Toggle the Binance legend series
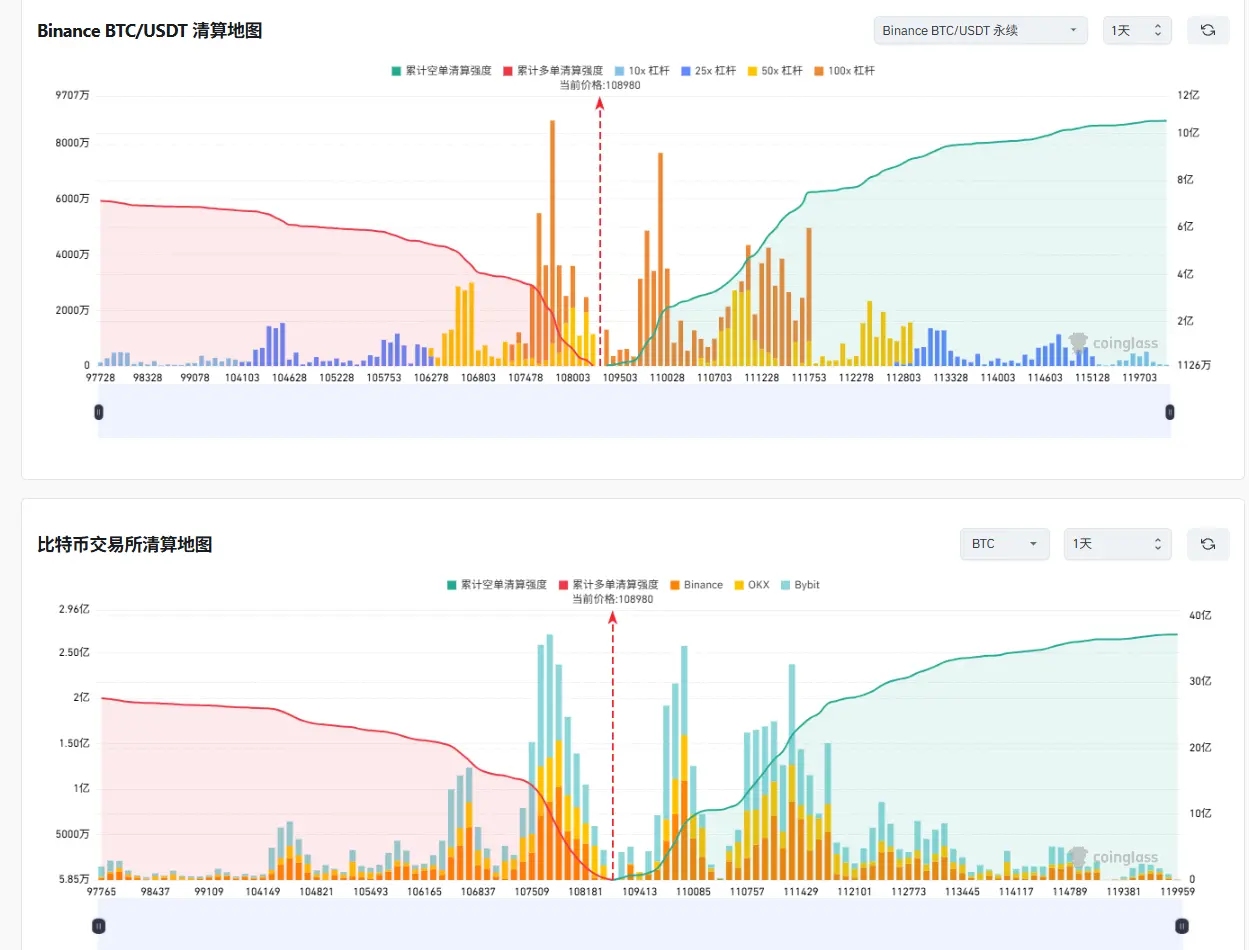Viewport: 1249px width, 950px height. [x=696, y=585]
